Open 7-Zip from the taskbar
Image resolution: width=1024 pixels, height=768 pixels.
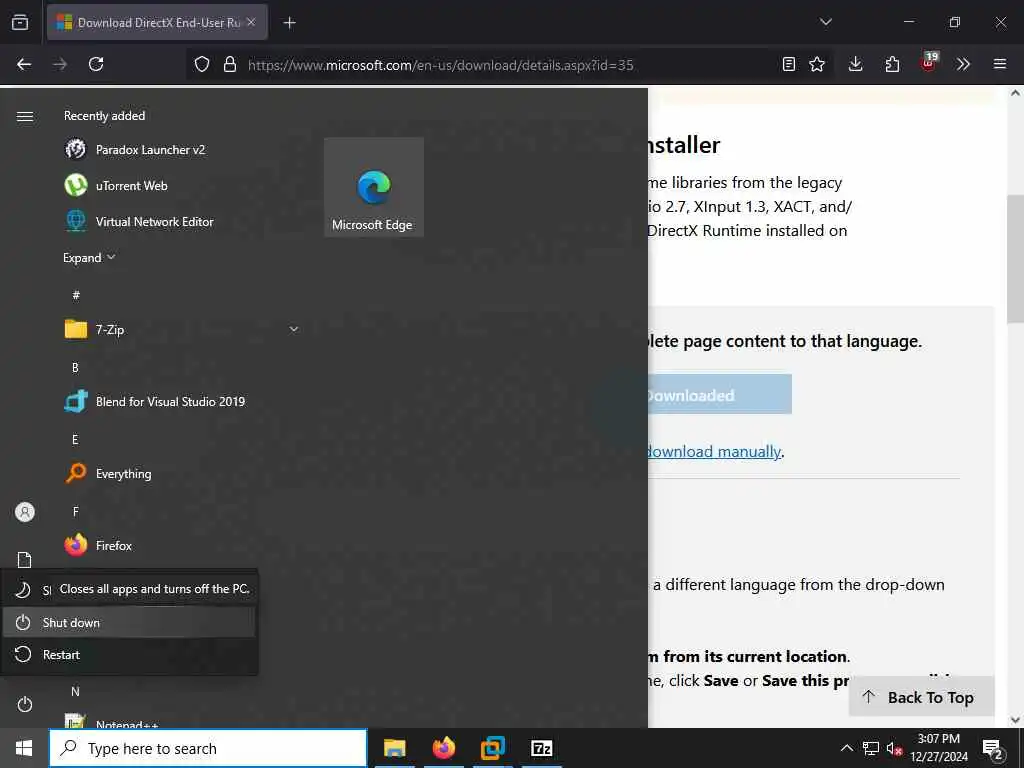(541, 748)
